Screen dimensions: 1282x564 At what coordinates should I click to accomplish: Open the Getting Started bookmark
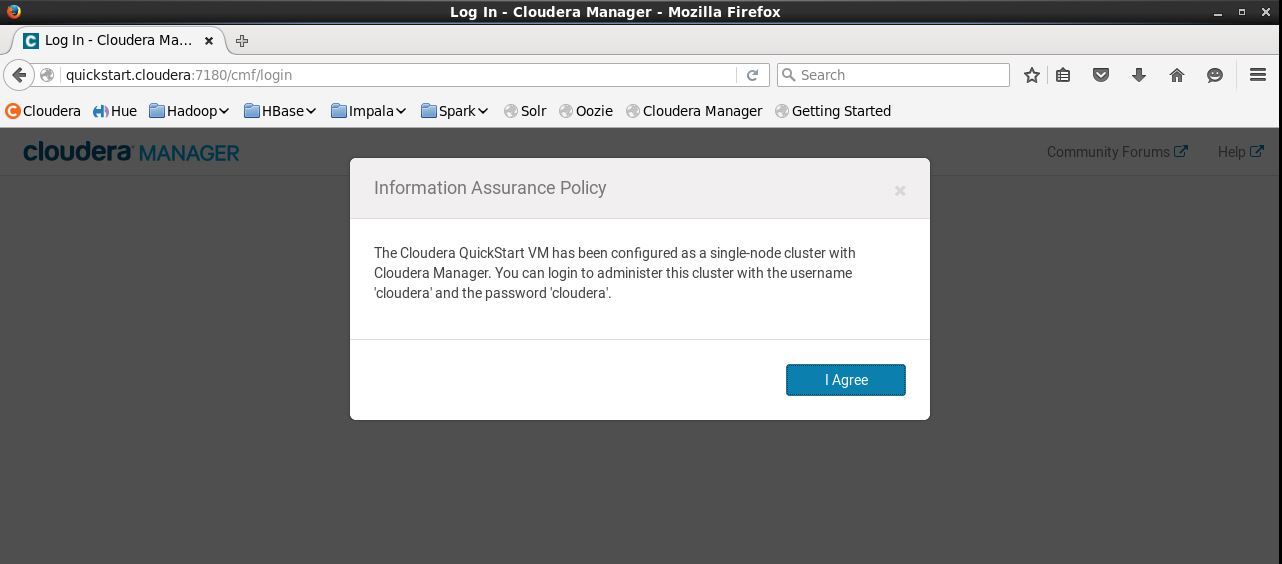tap(833, 111)
